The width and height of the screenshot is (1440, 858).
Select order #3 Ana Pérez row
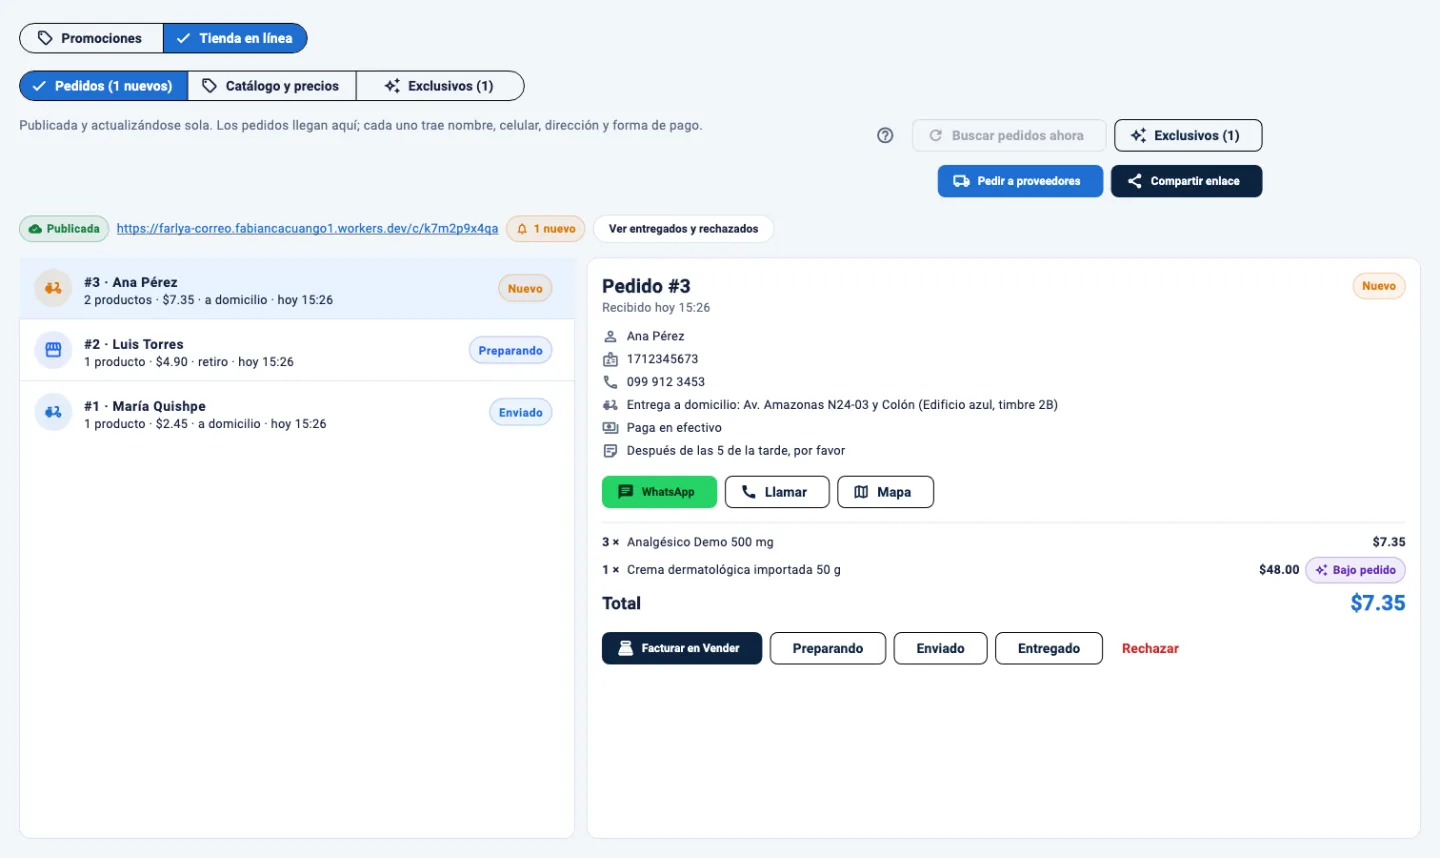click(x=297, y=289)
